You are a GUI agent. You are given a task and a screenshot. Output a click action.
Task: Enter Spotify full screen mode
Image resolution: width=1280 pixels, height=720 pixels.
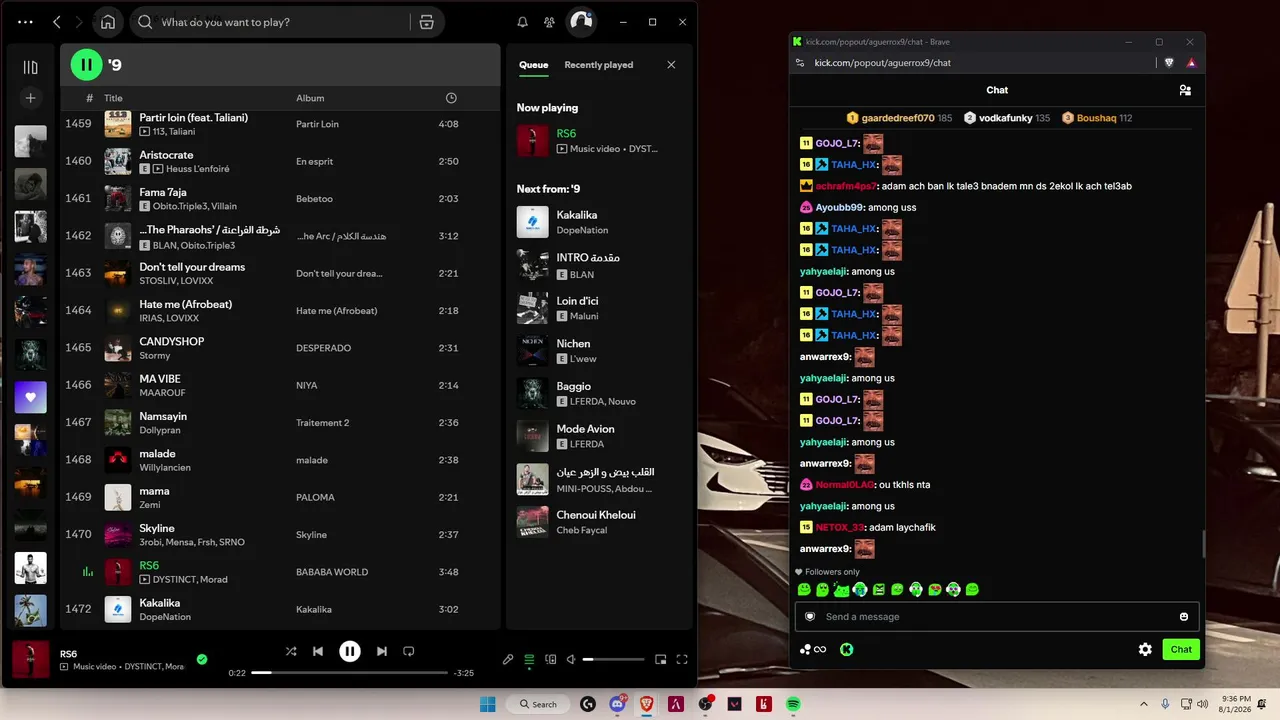(x=682, y=660)
